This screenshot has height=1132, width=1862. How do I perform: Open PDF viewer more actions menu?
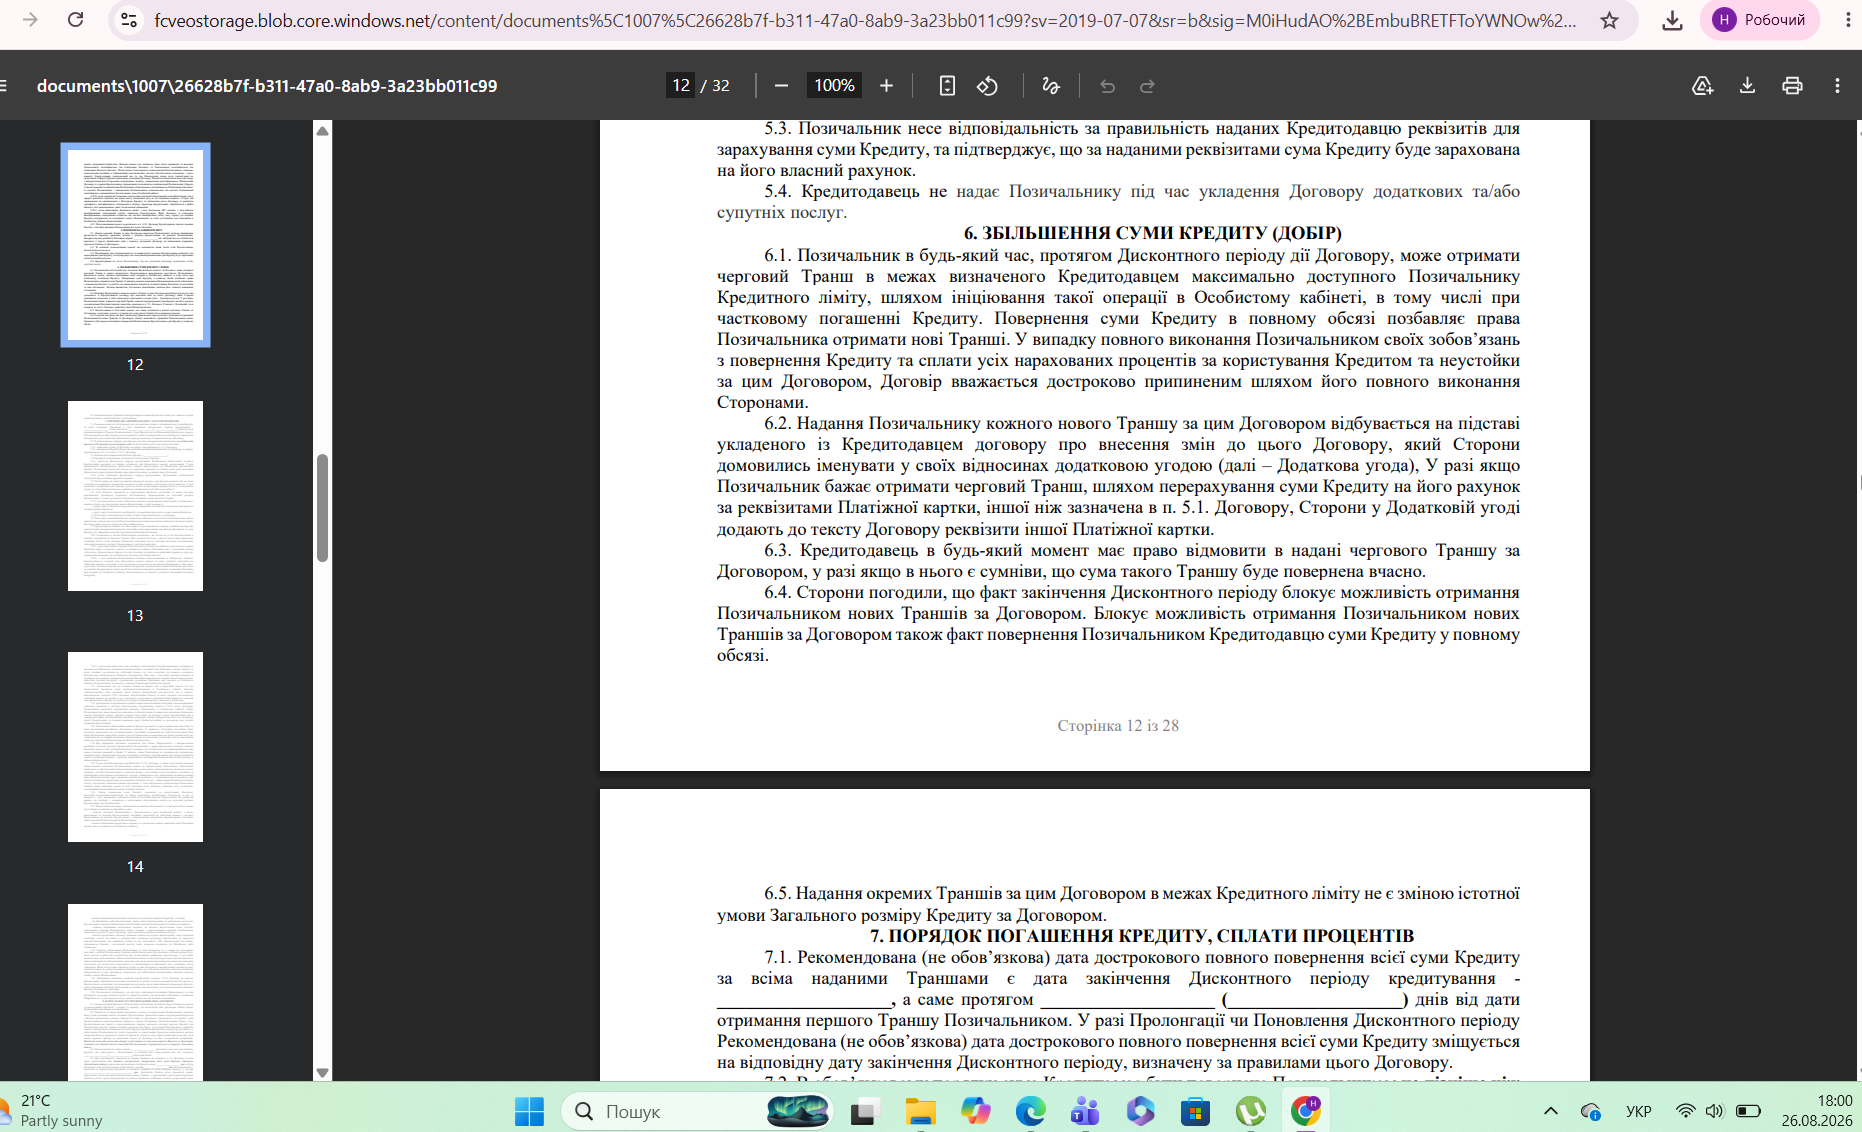point(1837,86)
